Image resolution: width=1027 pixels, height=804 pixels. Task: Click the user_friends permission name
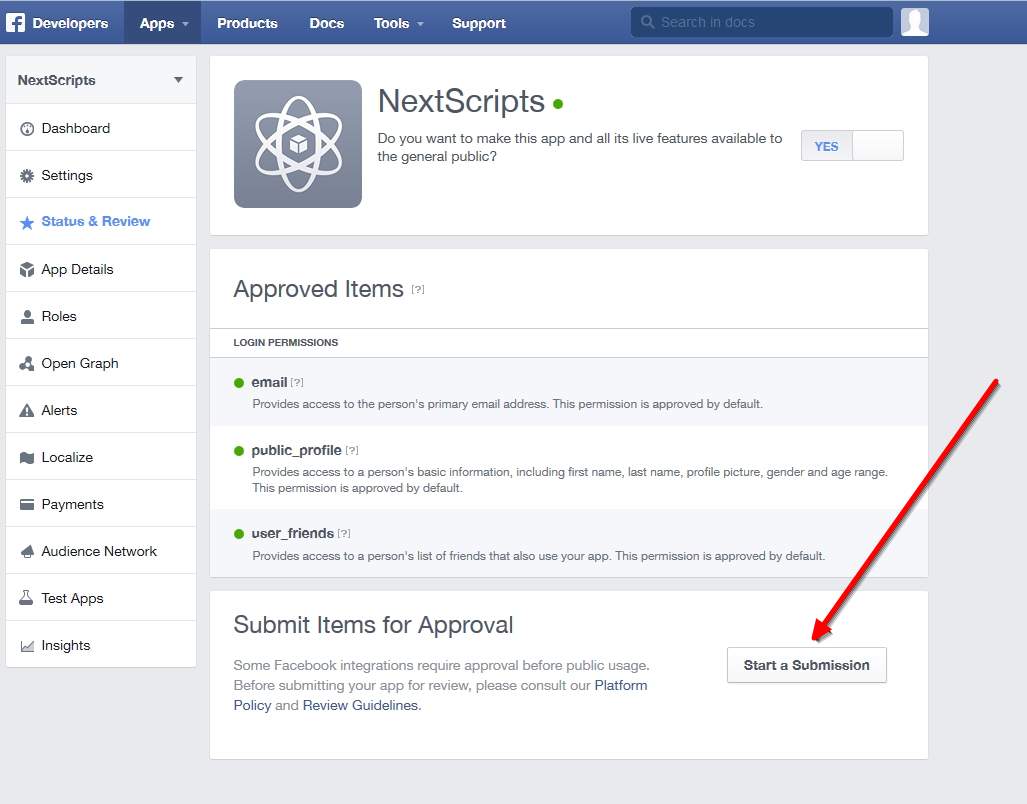coord(293,534)
